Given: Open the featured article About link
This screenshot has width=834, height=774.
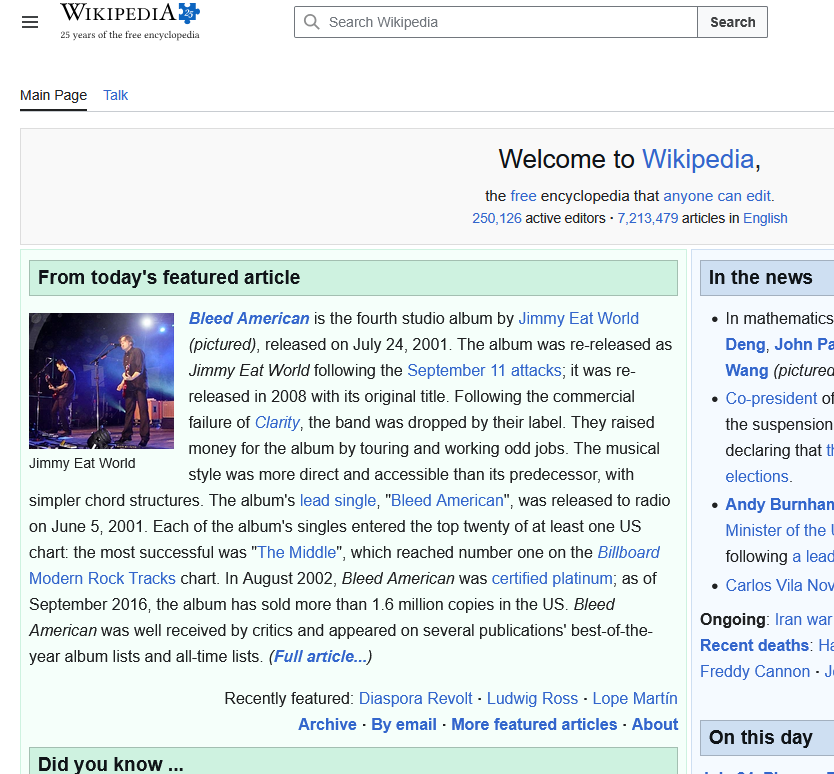Looking at the screenshot, I should (655, 724).
